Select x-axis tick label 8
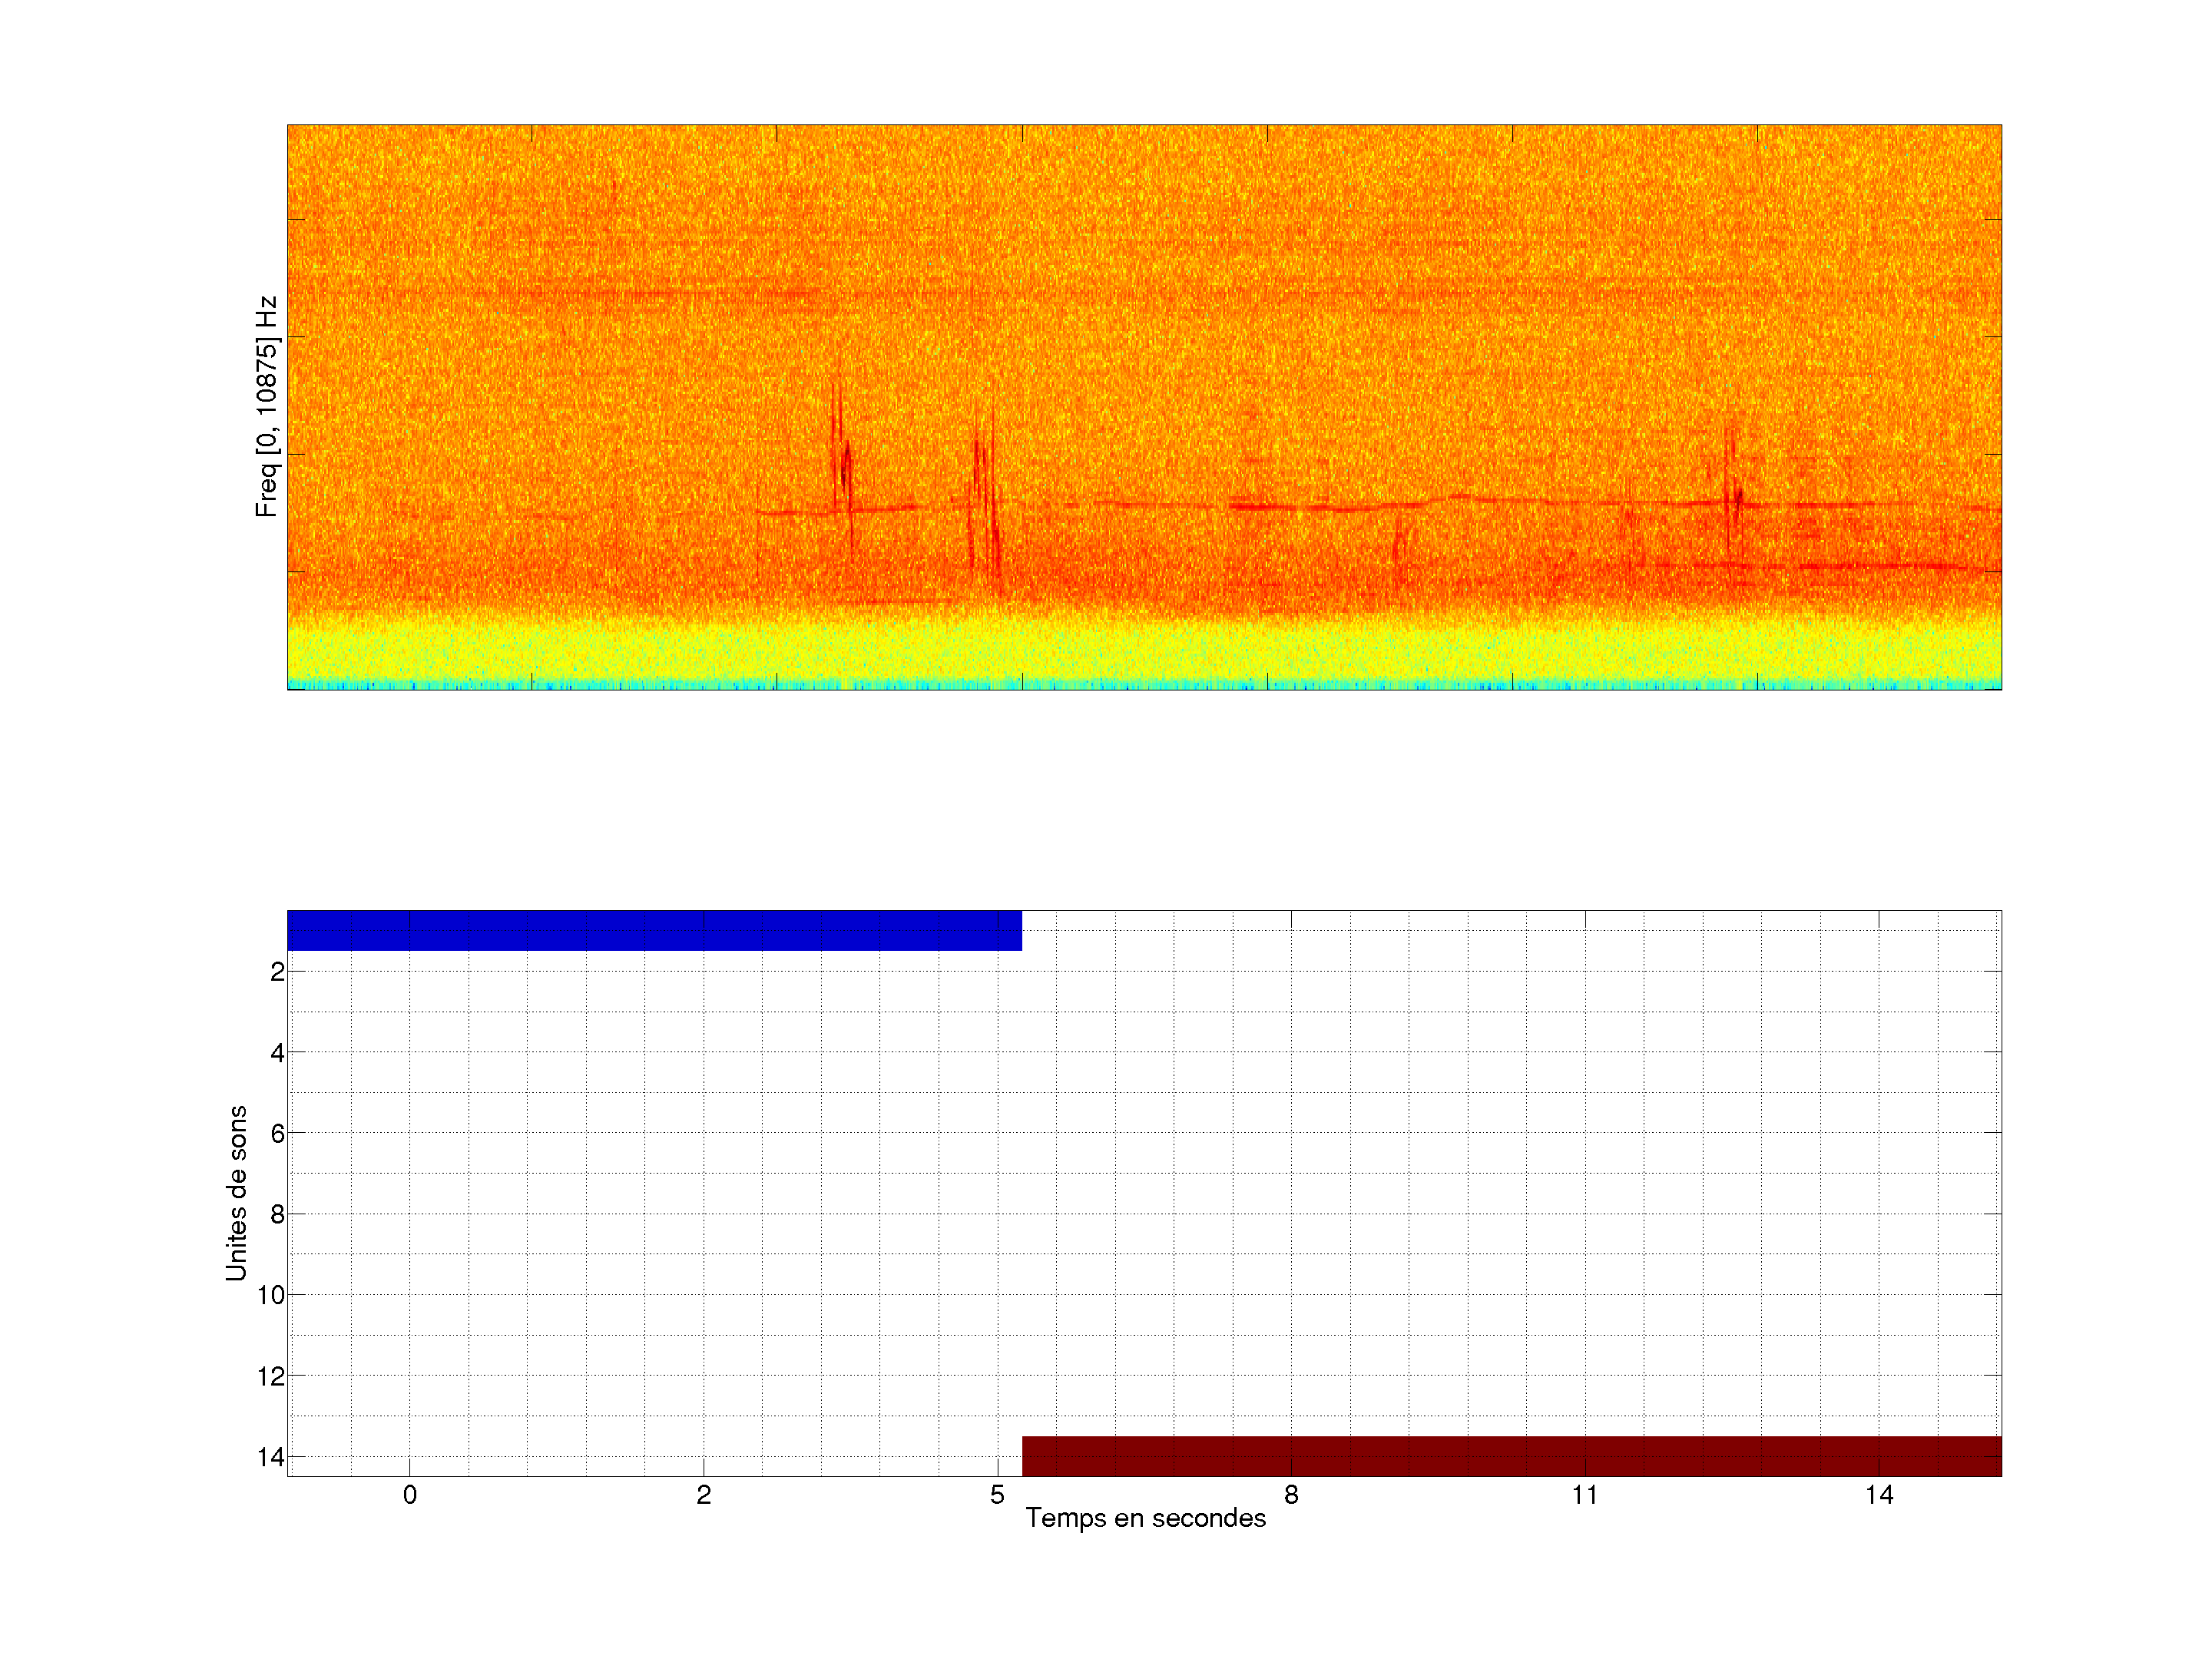Screen dimensions: 2212x1659 click(1291, 1495)
